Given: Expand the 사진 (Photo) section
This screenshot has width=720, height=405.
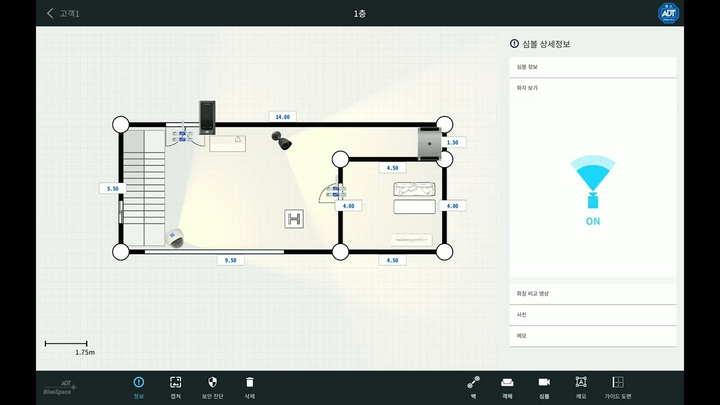Looking at the screenshot, I should click(593, 314).
